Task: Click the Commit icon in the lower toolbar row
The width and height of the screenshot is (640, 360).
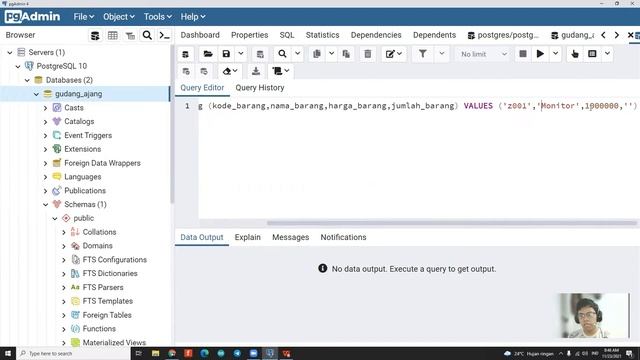Action: (x=186, y=71)
